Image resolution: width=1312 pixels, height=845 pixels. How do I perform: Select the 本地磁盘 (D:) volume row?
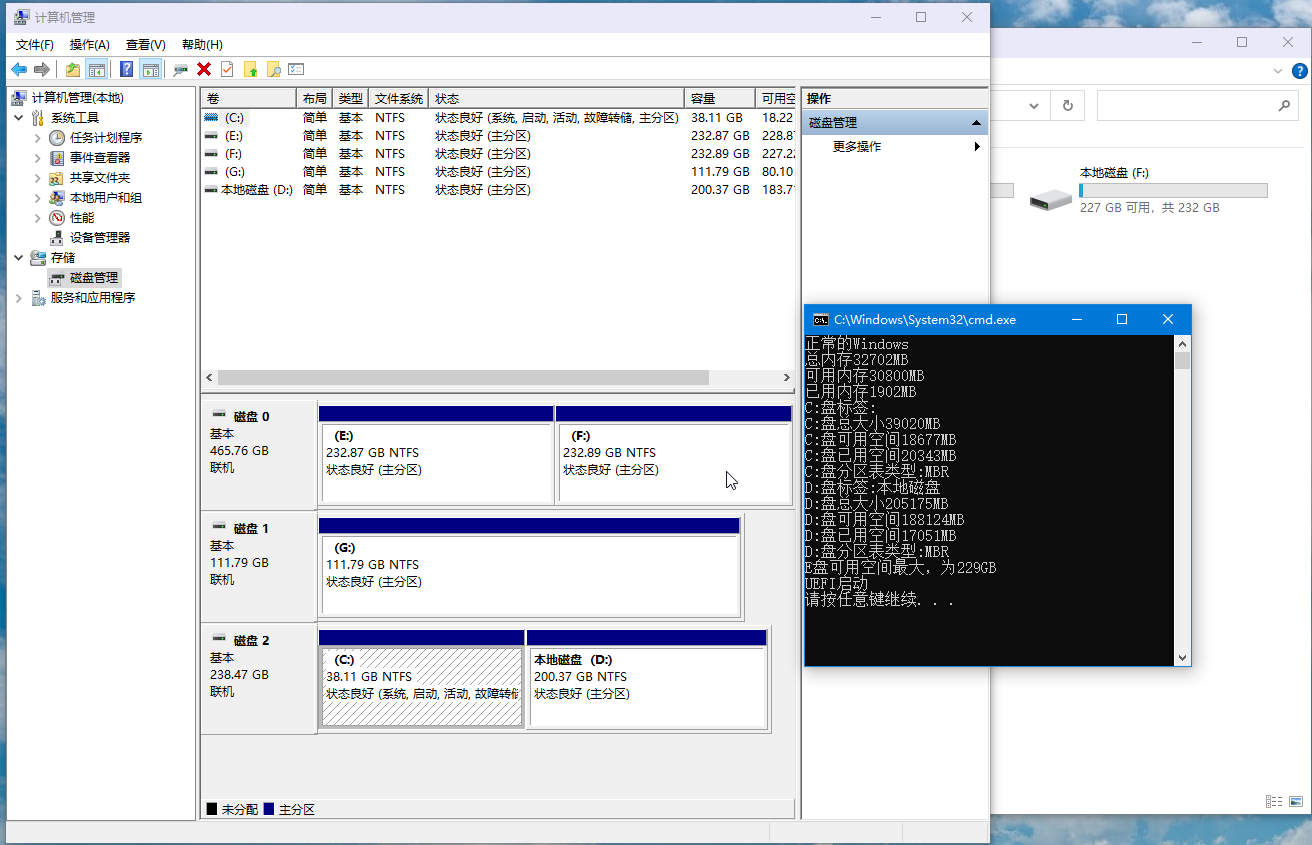point(498,190)
